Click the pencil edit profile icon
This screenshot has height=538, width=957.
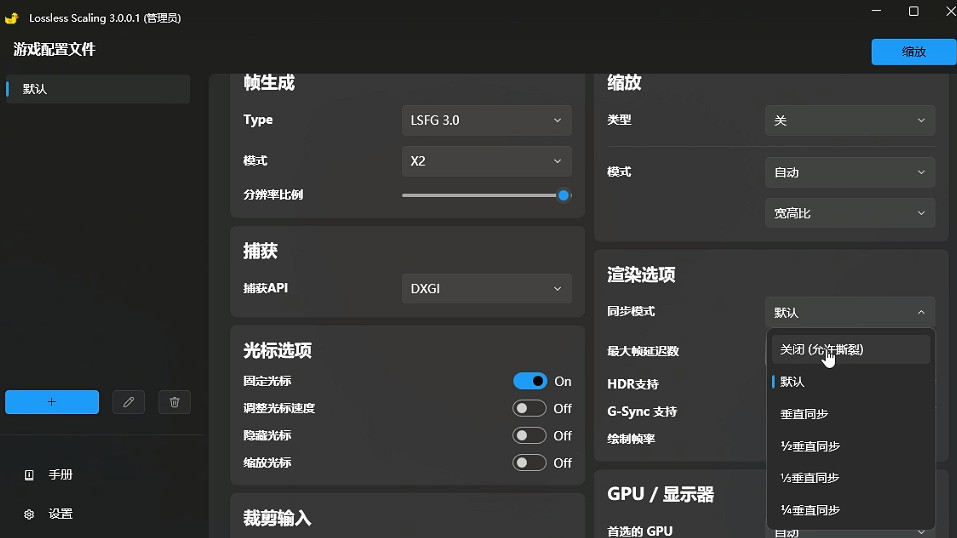click(128, 402)
